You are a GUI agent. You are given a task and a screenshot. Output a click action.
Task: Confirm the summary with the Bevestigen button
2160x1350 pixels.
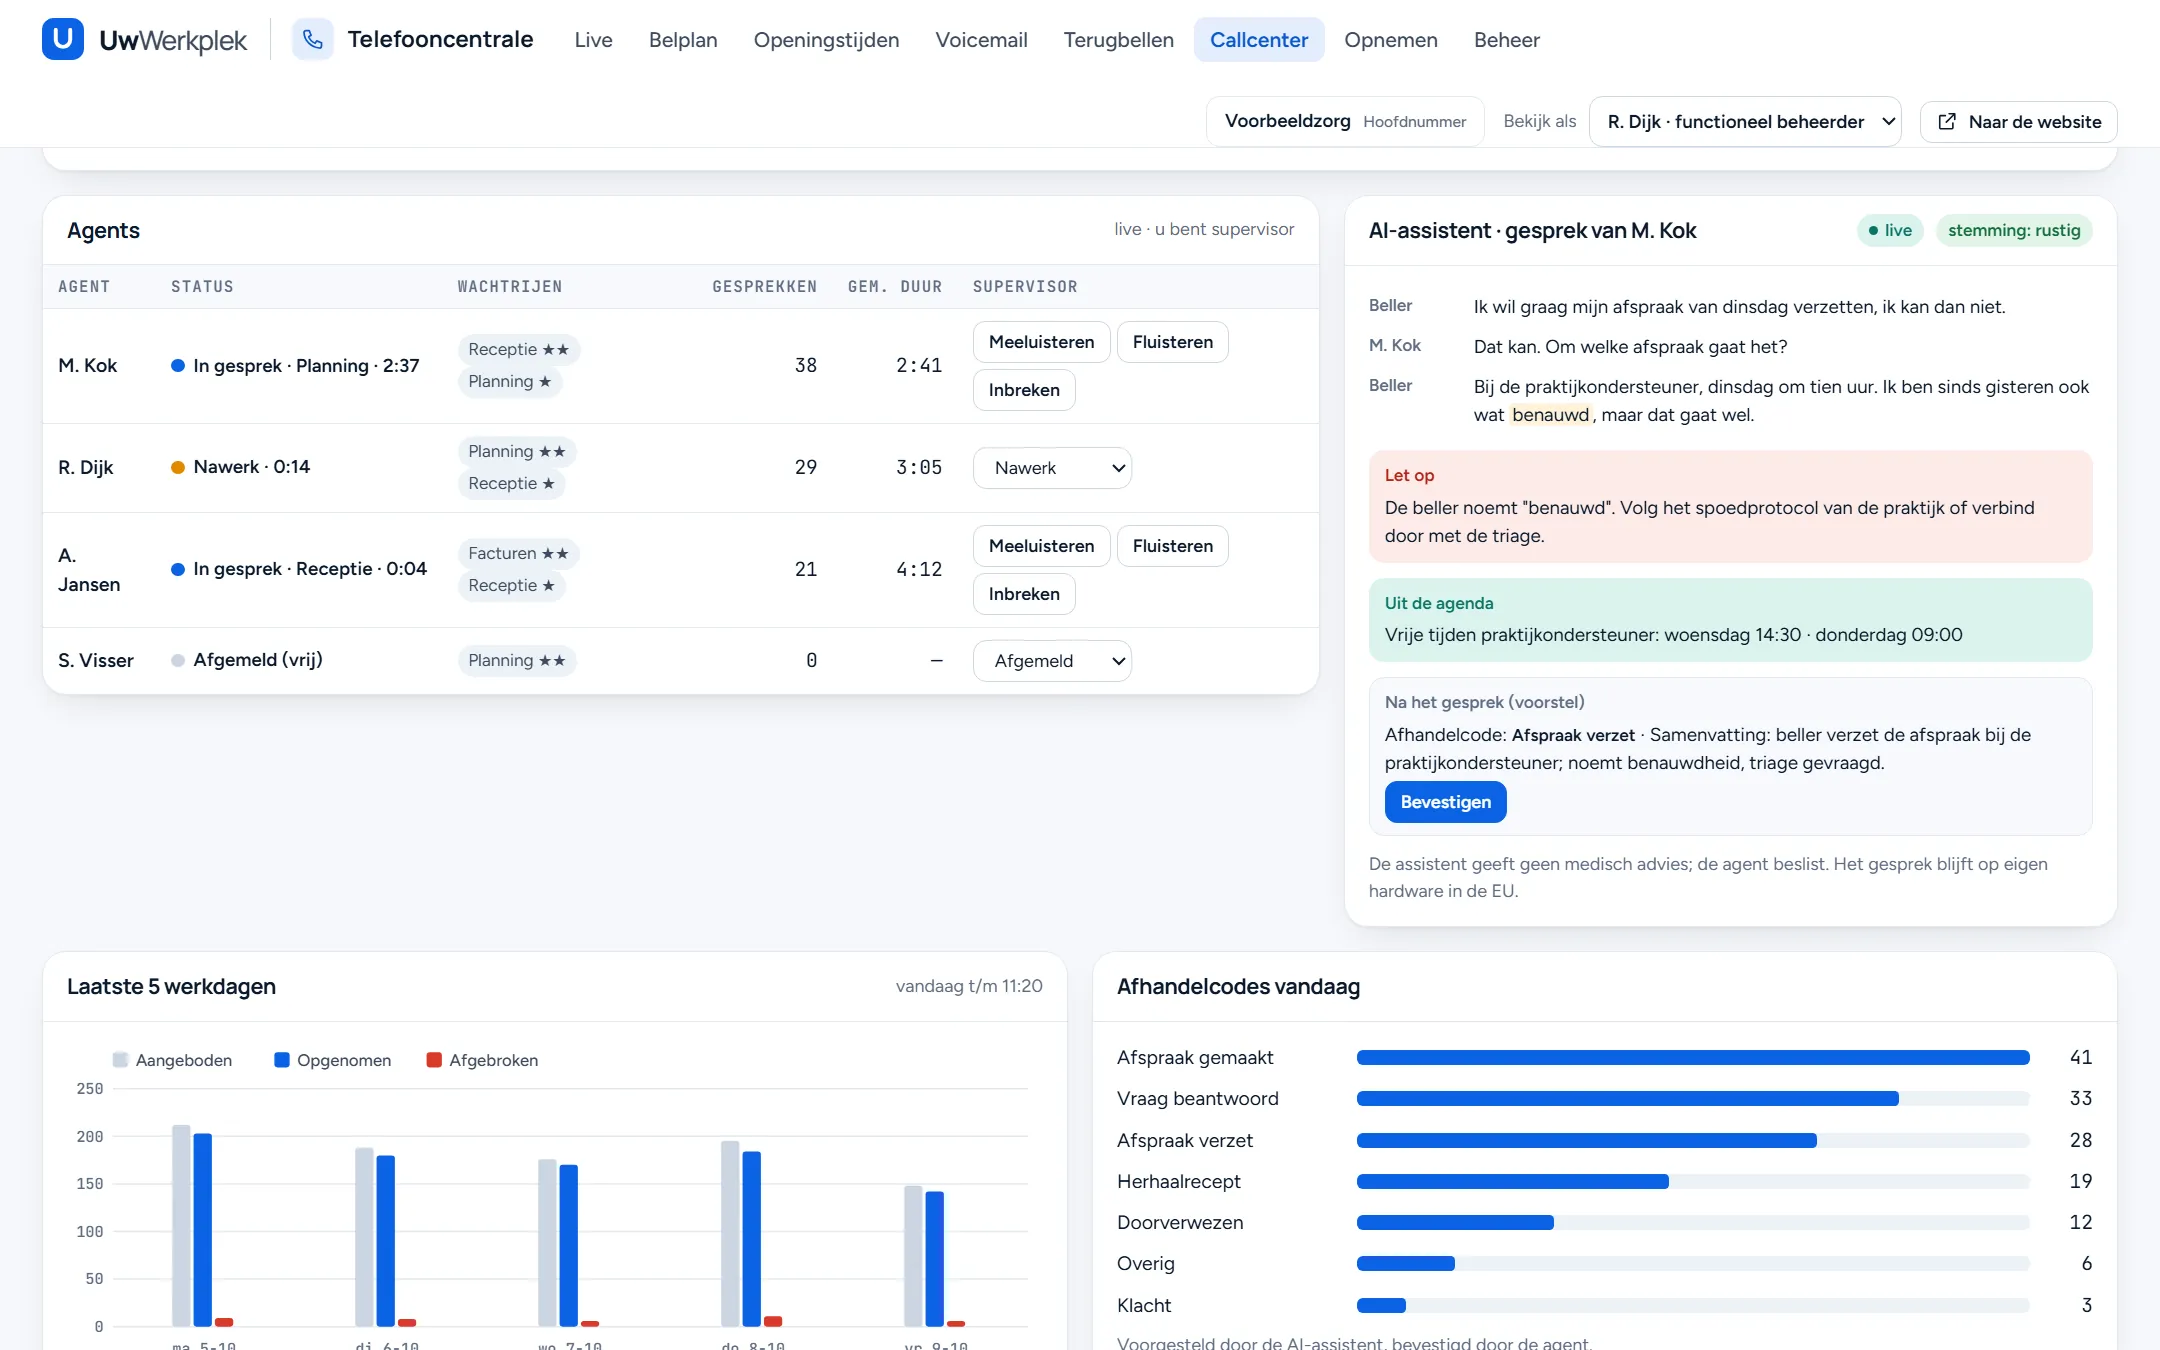pos(1445,802)
